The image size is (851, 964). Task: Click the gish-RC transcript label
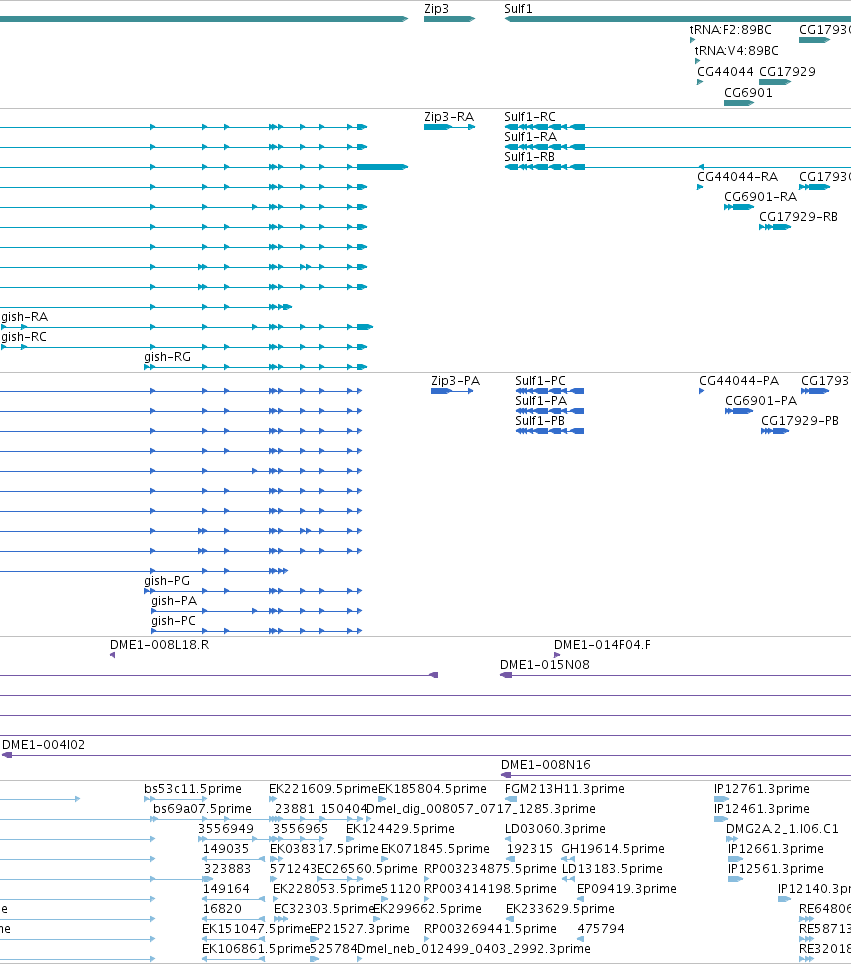tap(24, 337)
